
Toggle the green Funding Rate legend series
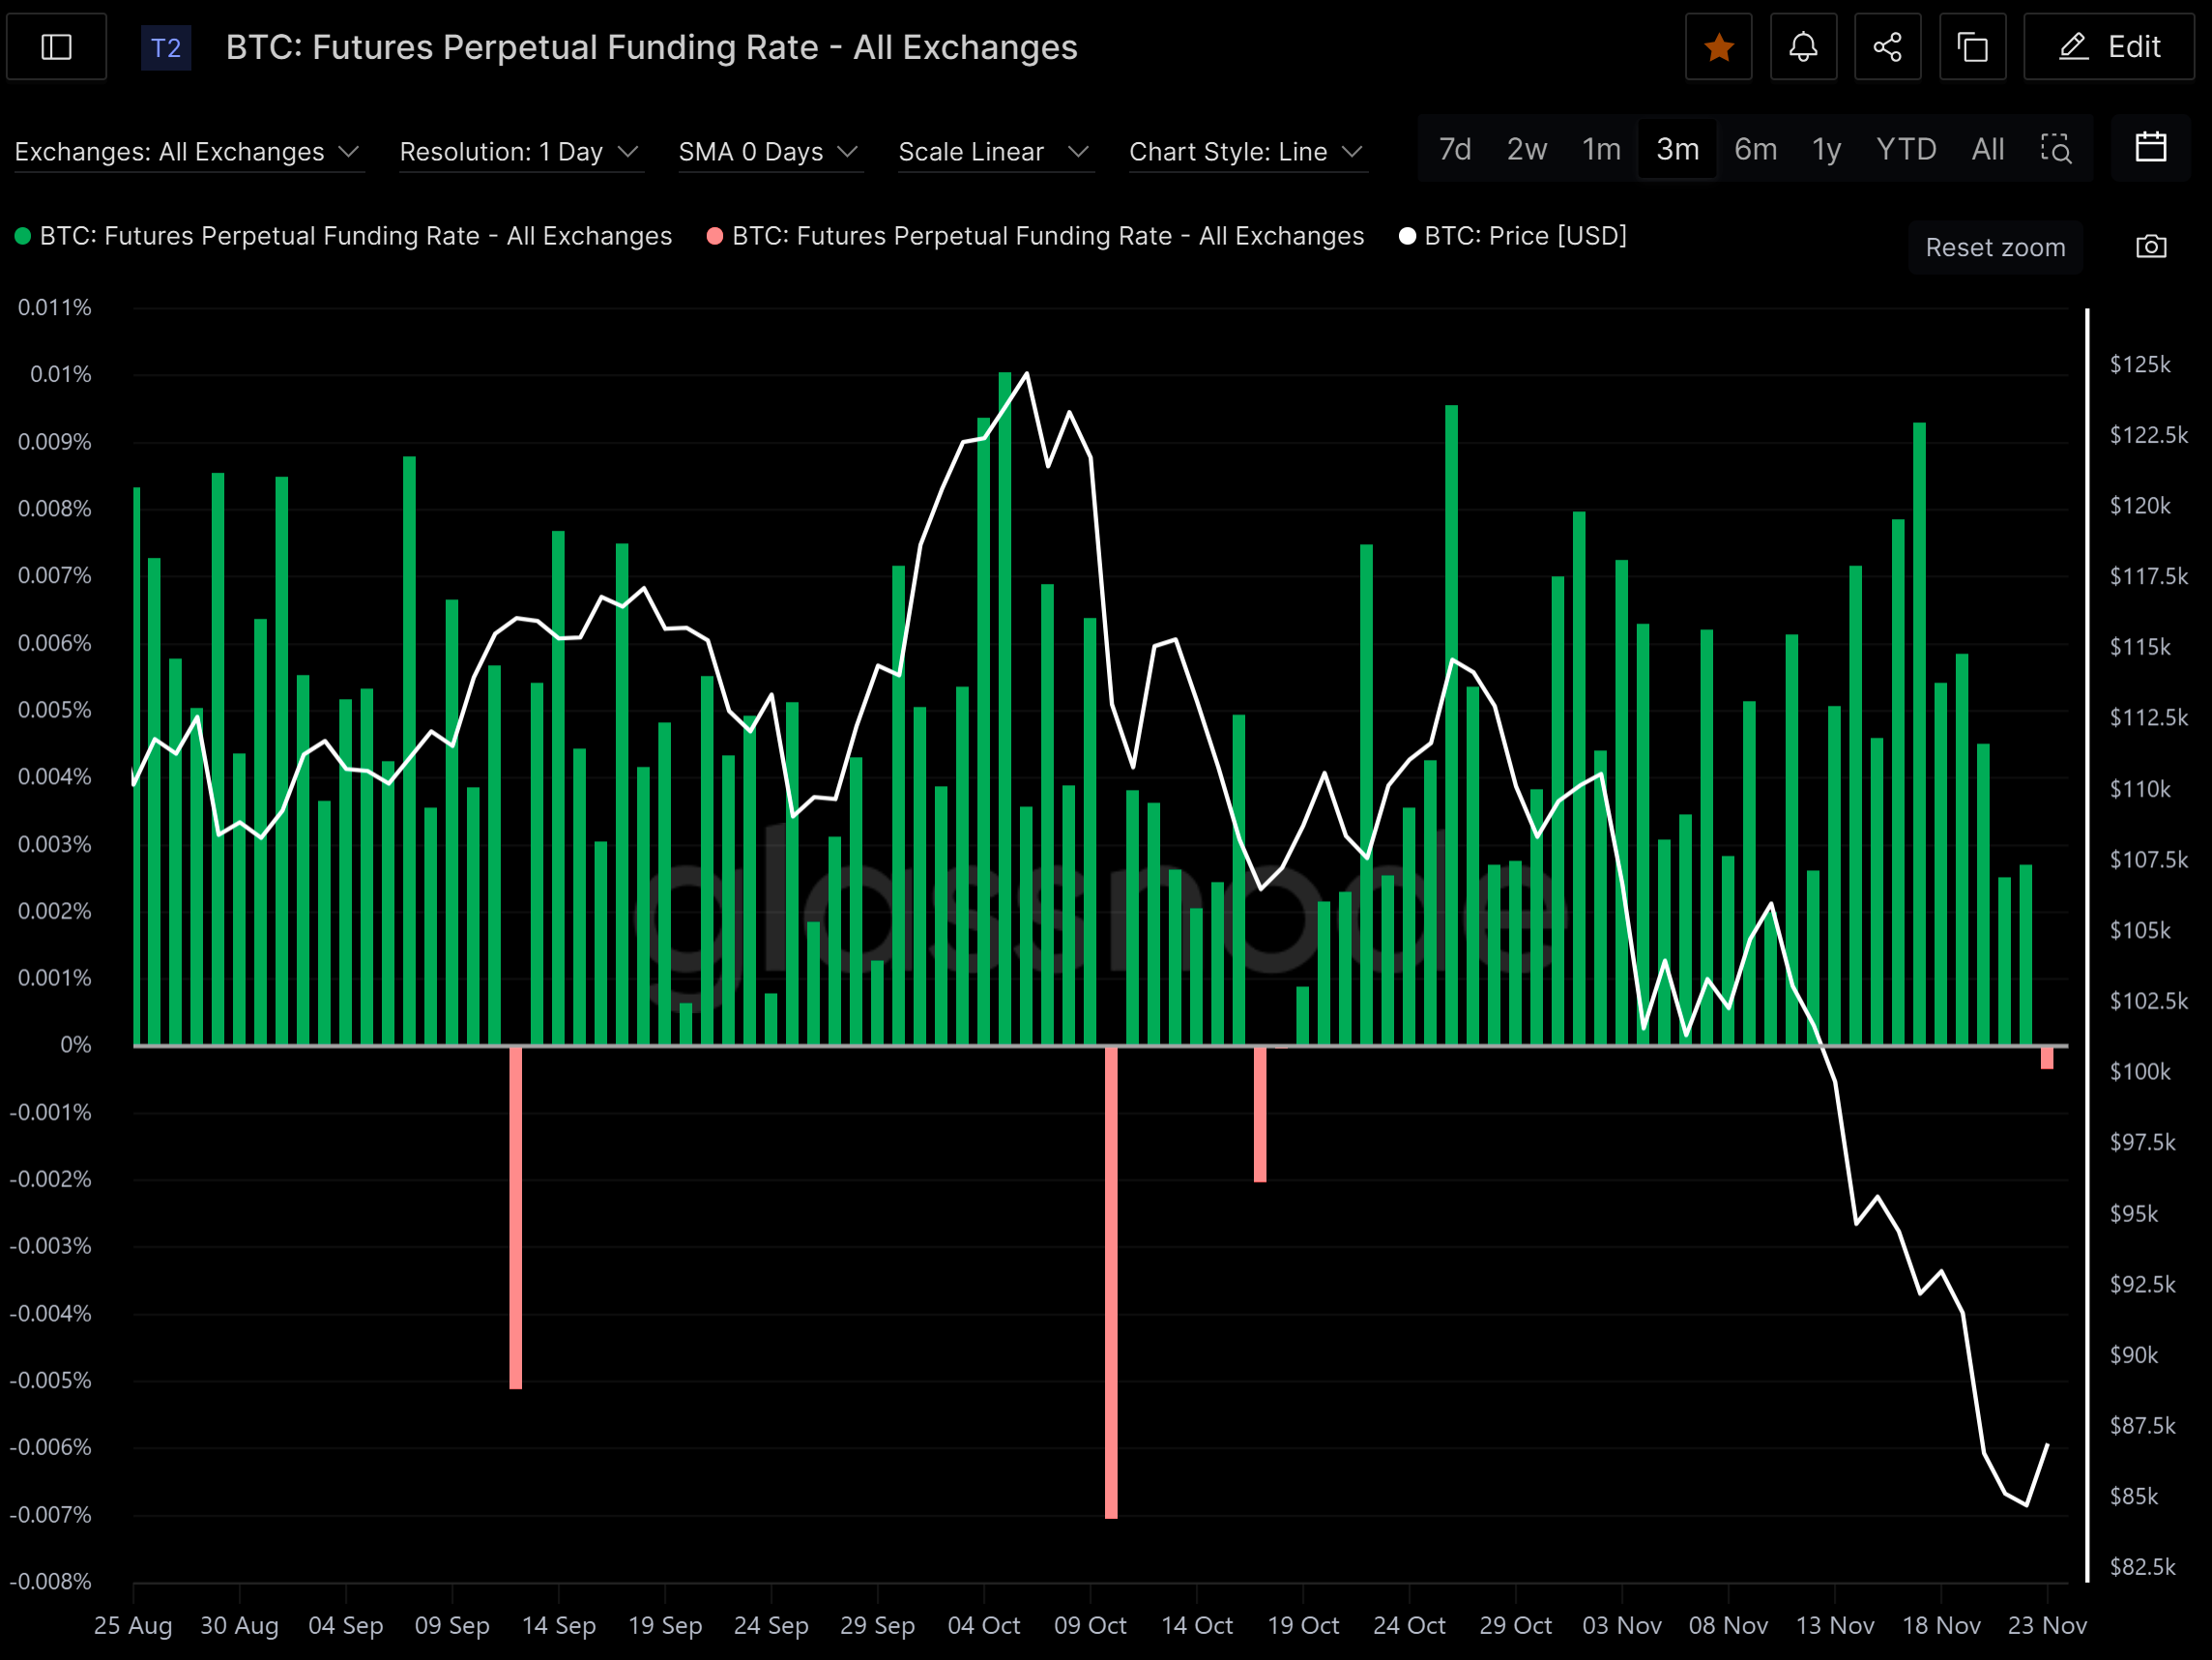point(343,236)
